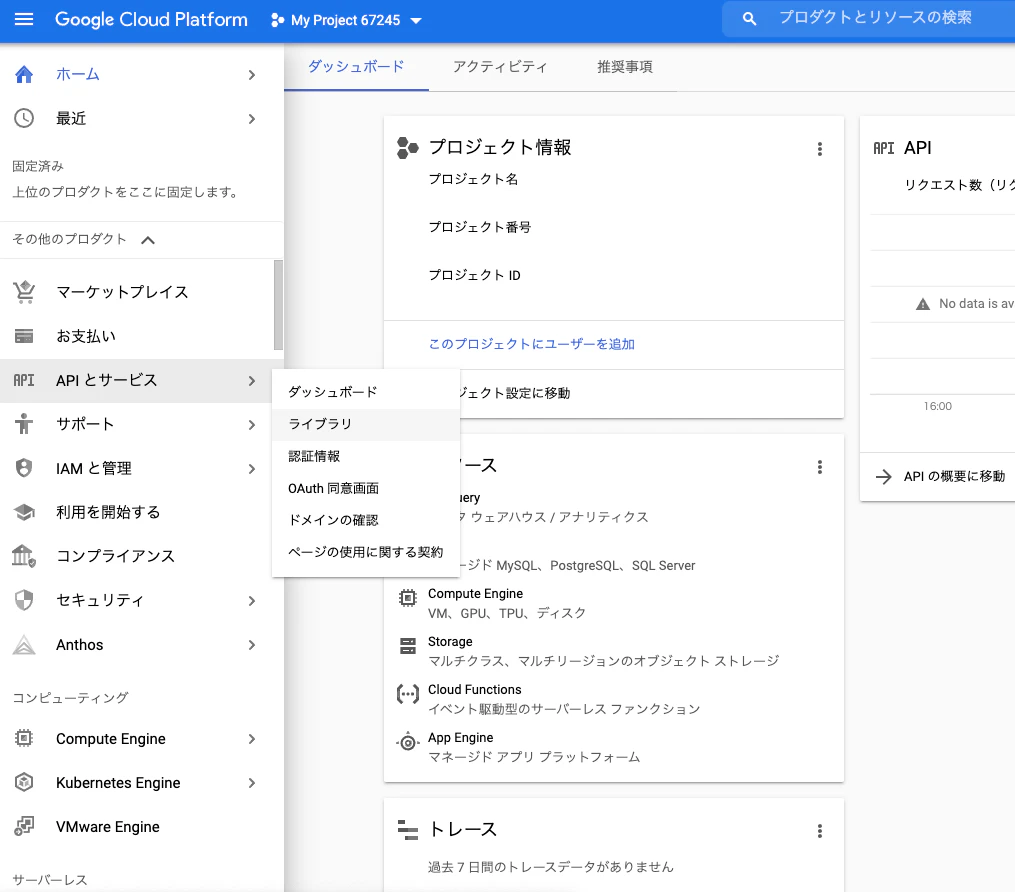Click the API の概要に移動 link
1015x892 pixels.
954,476
